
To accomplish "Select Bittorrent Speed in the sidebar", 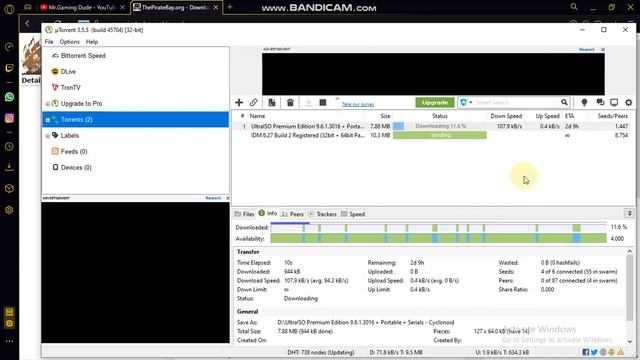I will [x=83, y=56].
